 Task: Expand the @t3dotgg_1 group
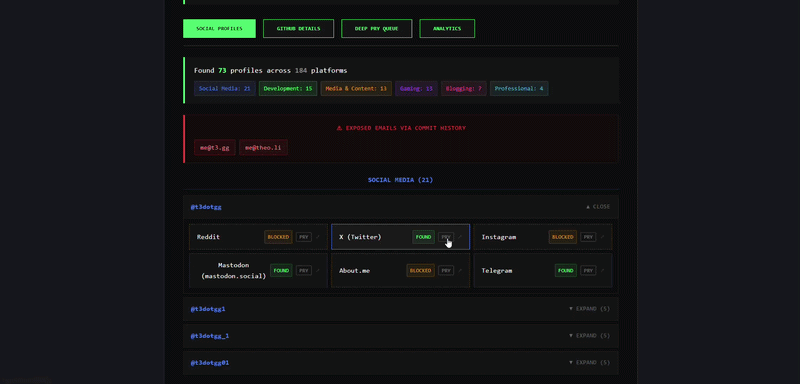coord(589,336)
